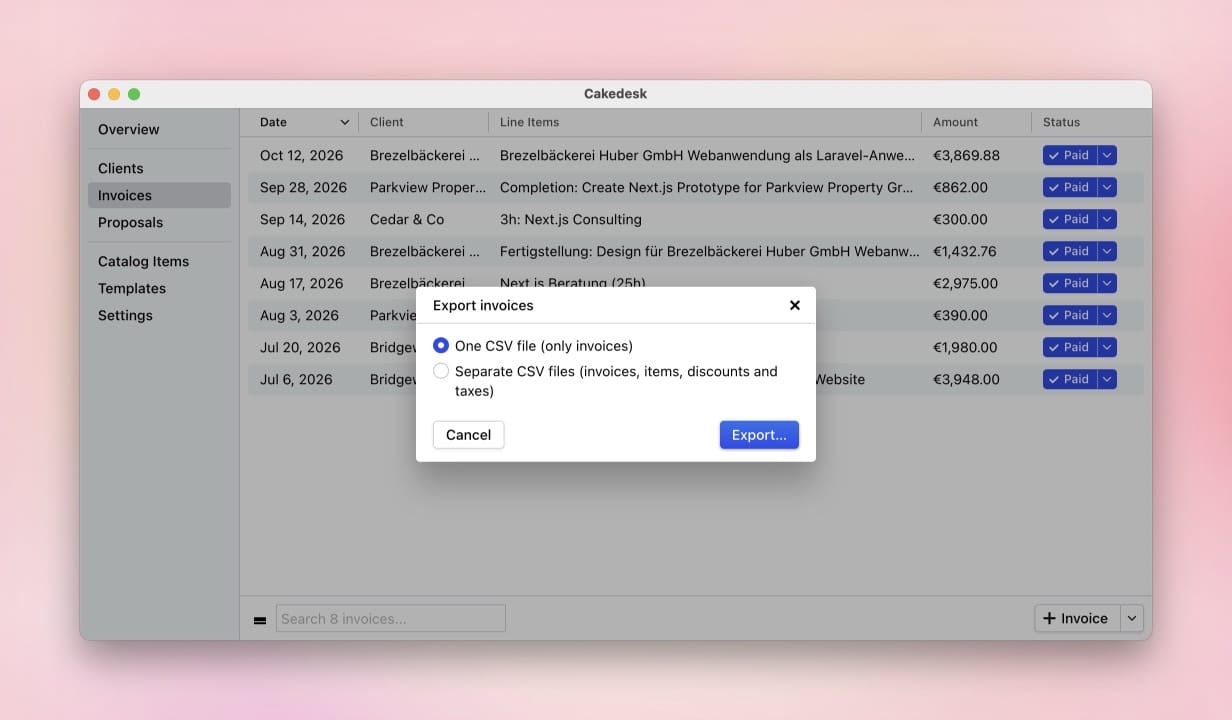The image size is (1232, 720).
Task: Open status dropdown arrow for €390.00 invoice
Action: 1107,315
